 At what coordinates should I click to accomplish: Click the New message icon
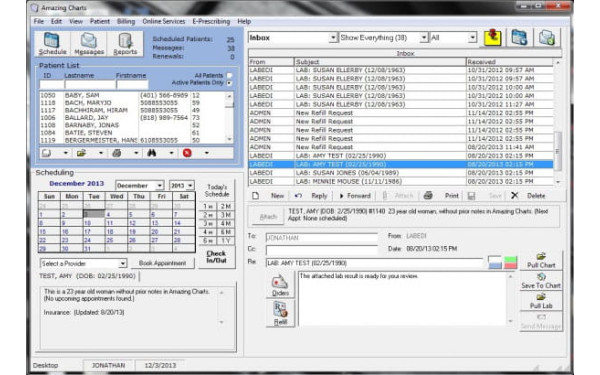255,196
